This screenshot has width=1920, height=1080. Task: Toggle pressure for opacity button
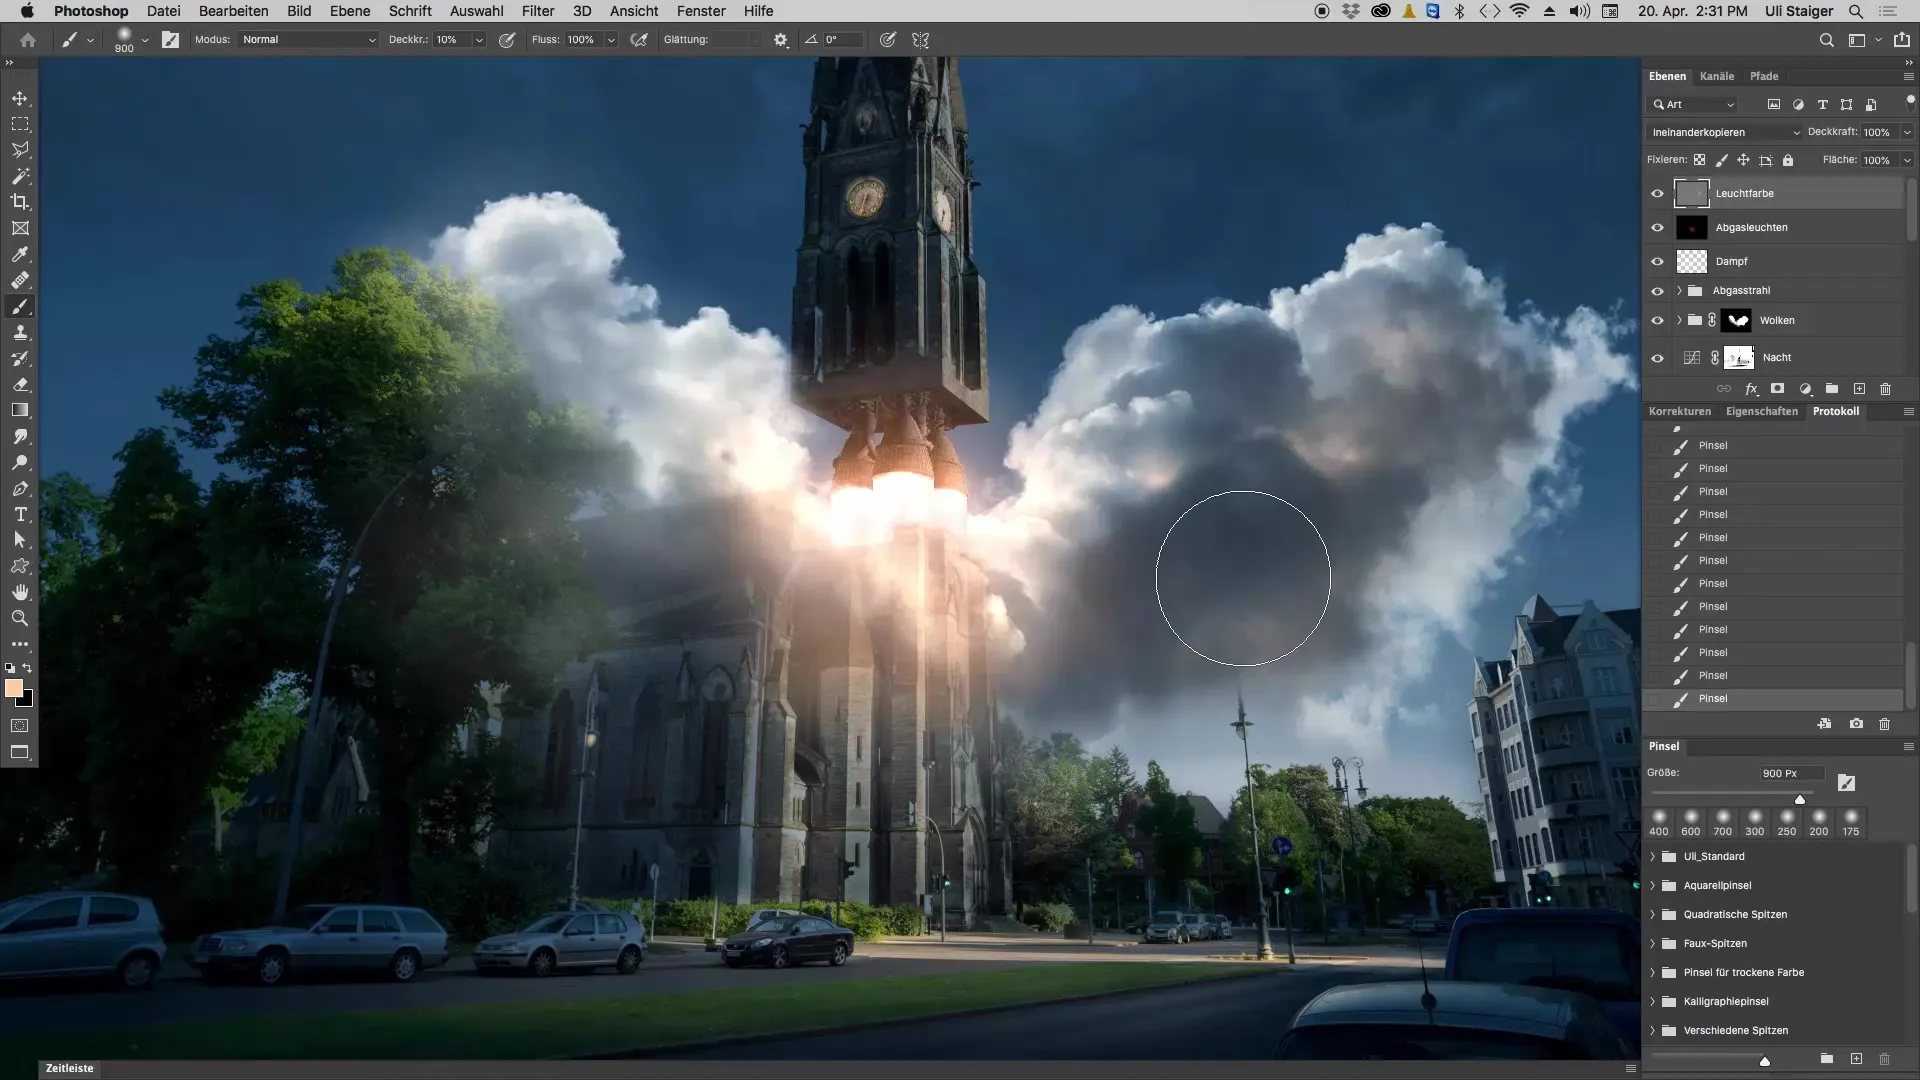point(507,40)
